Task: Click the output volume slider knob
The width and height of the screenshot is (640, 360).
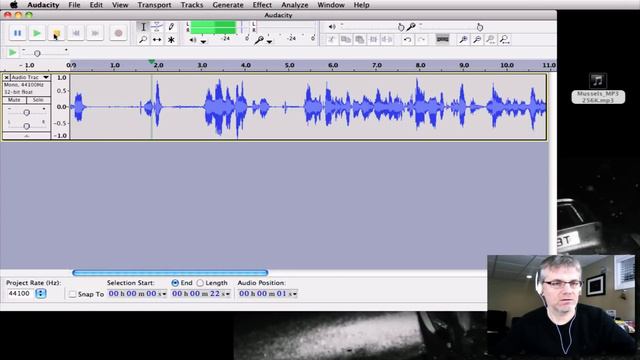Action: tap(401, 27)
